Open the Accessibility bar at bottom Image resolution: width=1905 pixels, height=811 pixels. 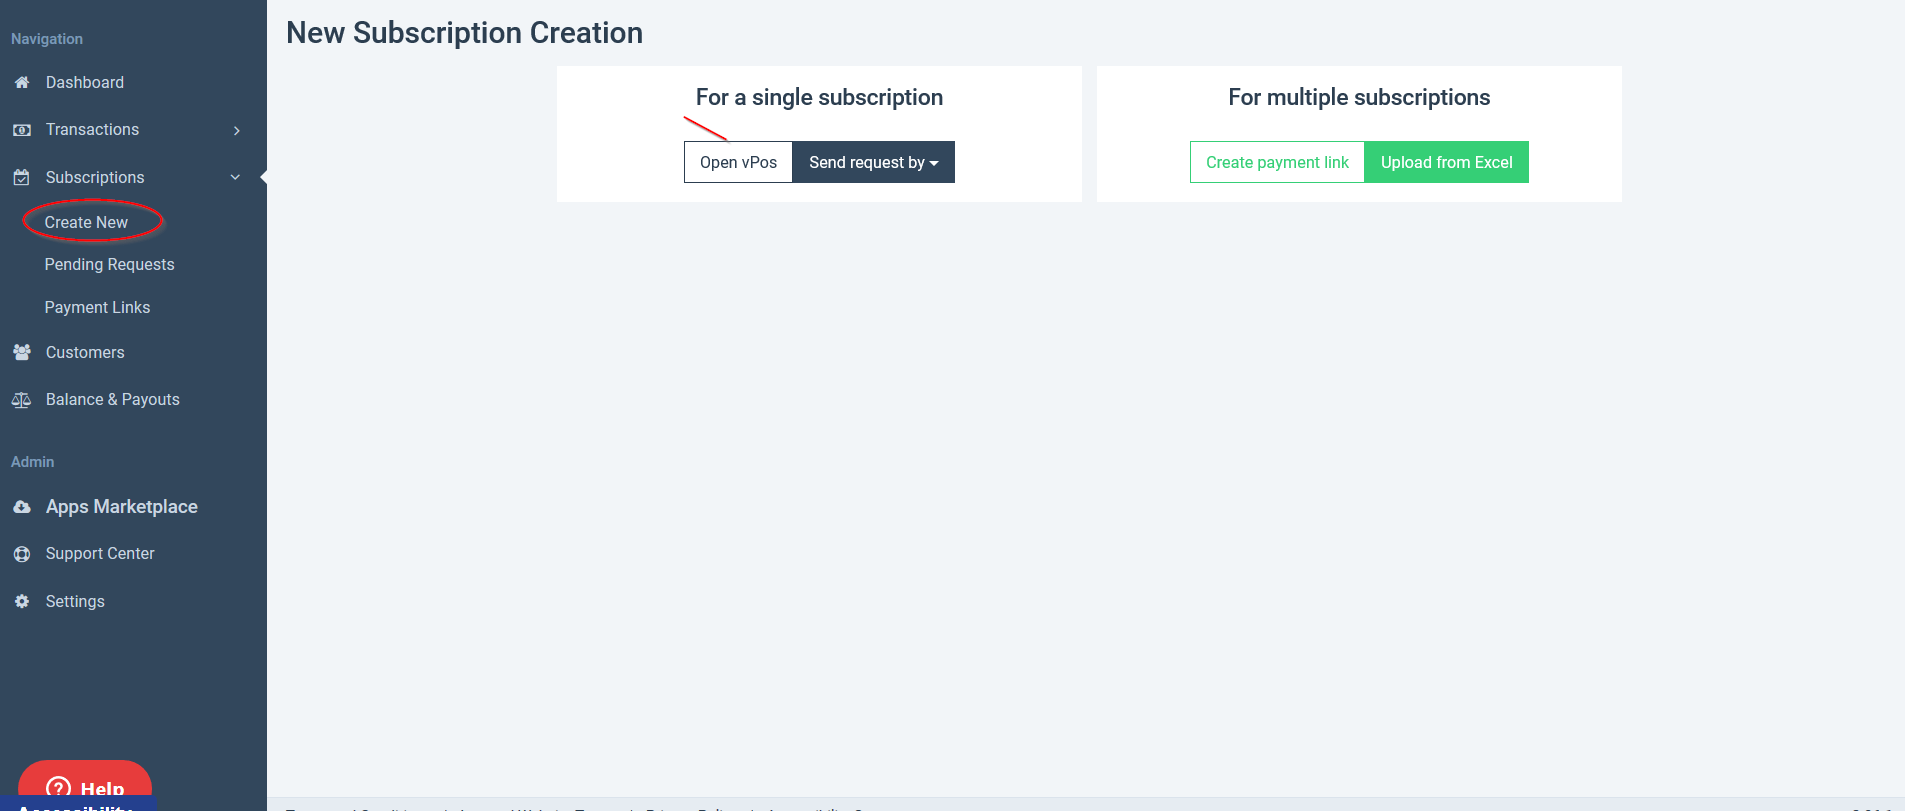tap(78, 805)
